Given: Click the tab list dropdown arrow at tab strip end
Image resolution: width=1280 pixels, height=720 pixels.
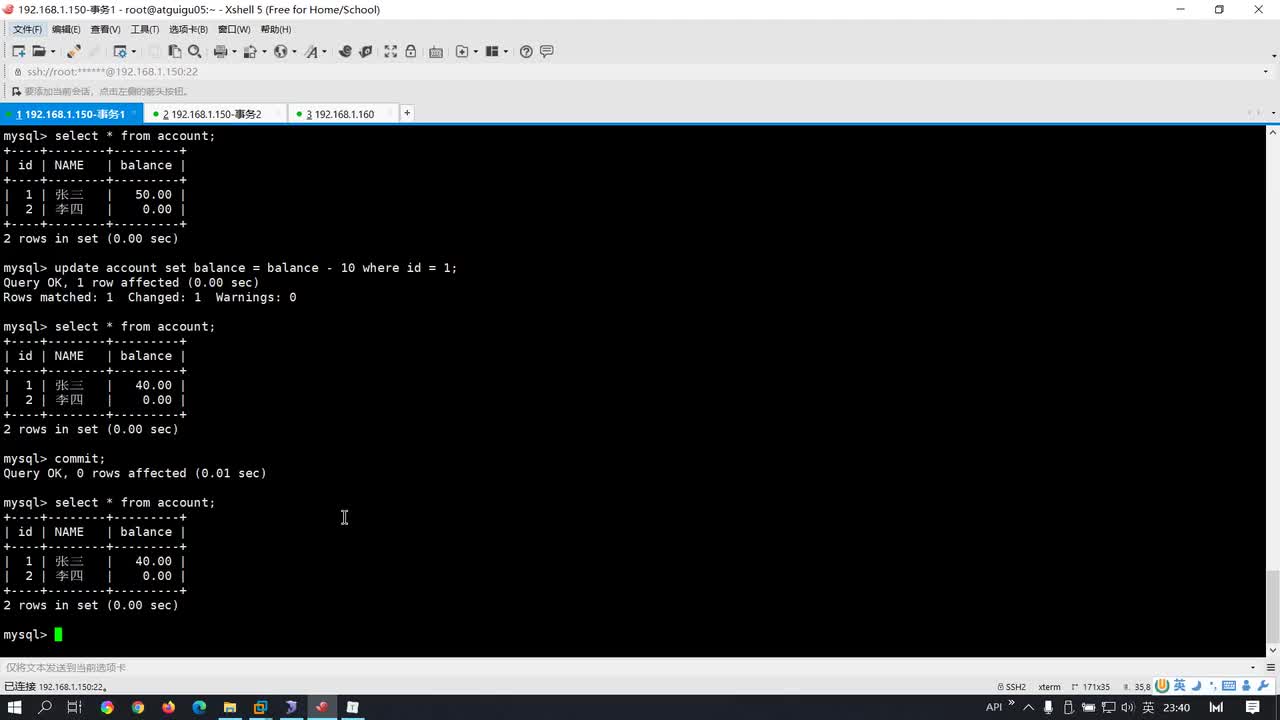Looking at the screenshot, I should 1272,114.
